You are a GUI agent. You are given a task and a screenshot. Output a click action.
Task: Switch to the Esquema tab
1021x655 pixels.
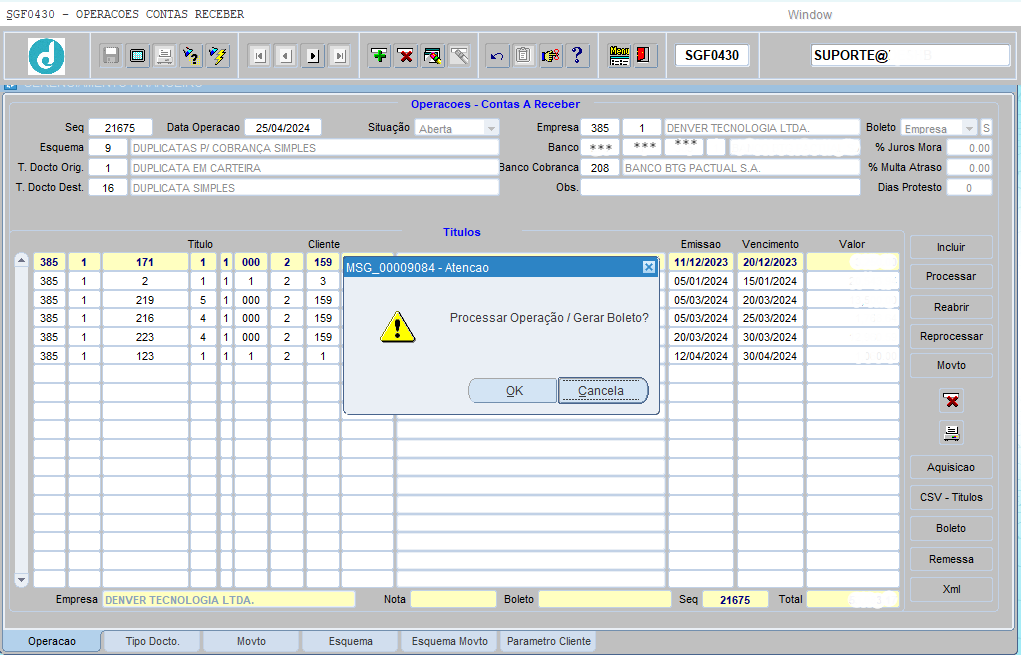coord(350,641)
